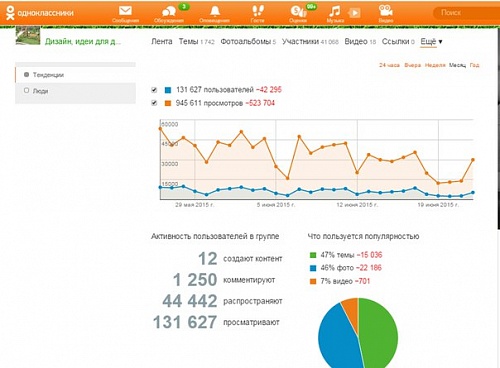Screen dimensions: 500x368
Task: Open the Messages envelope icon
Action: (x=125, y=11)
